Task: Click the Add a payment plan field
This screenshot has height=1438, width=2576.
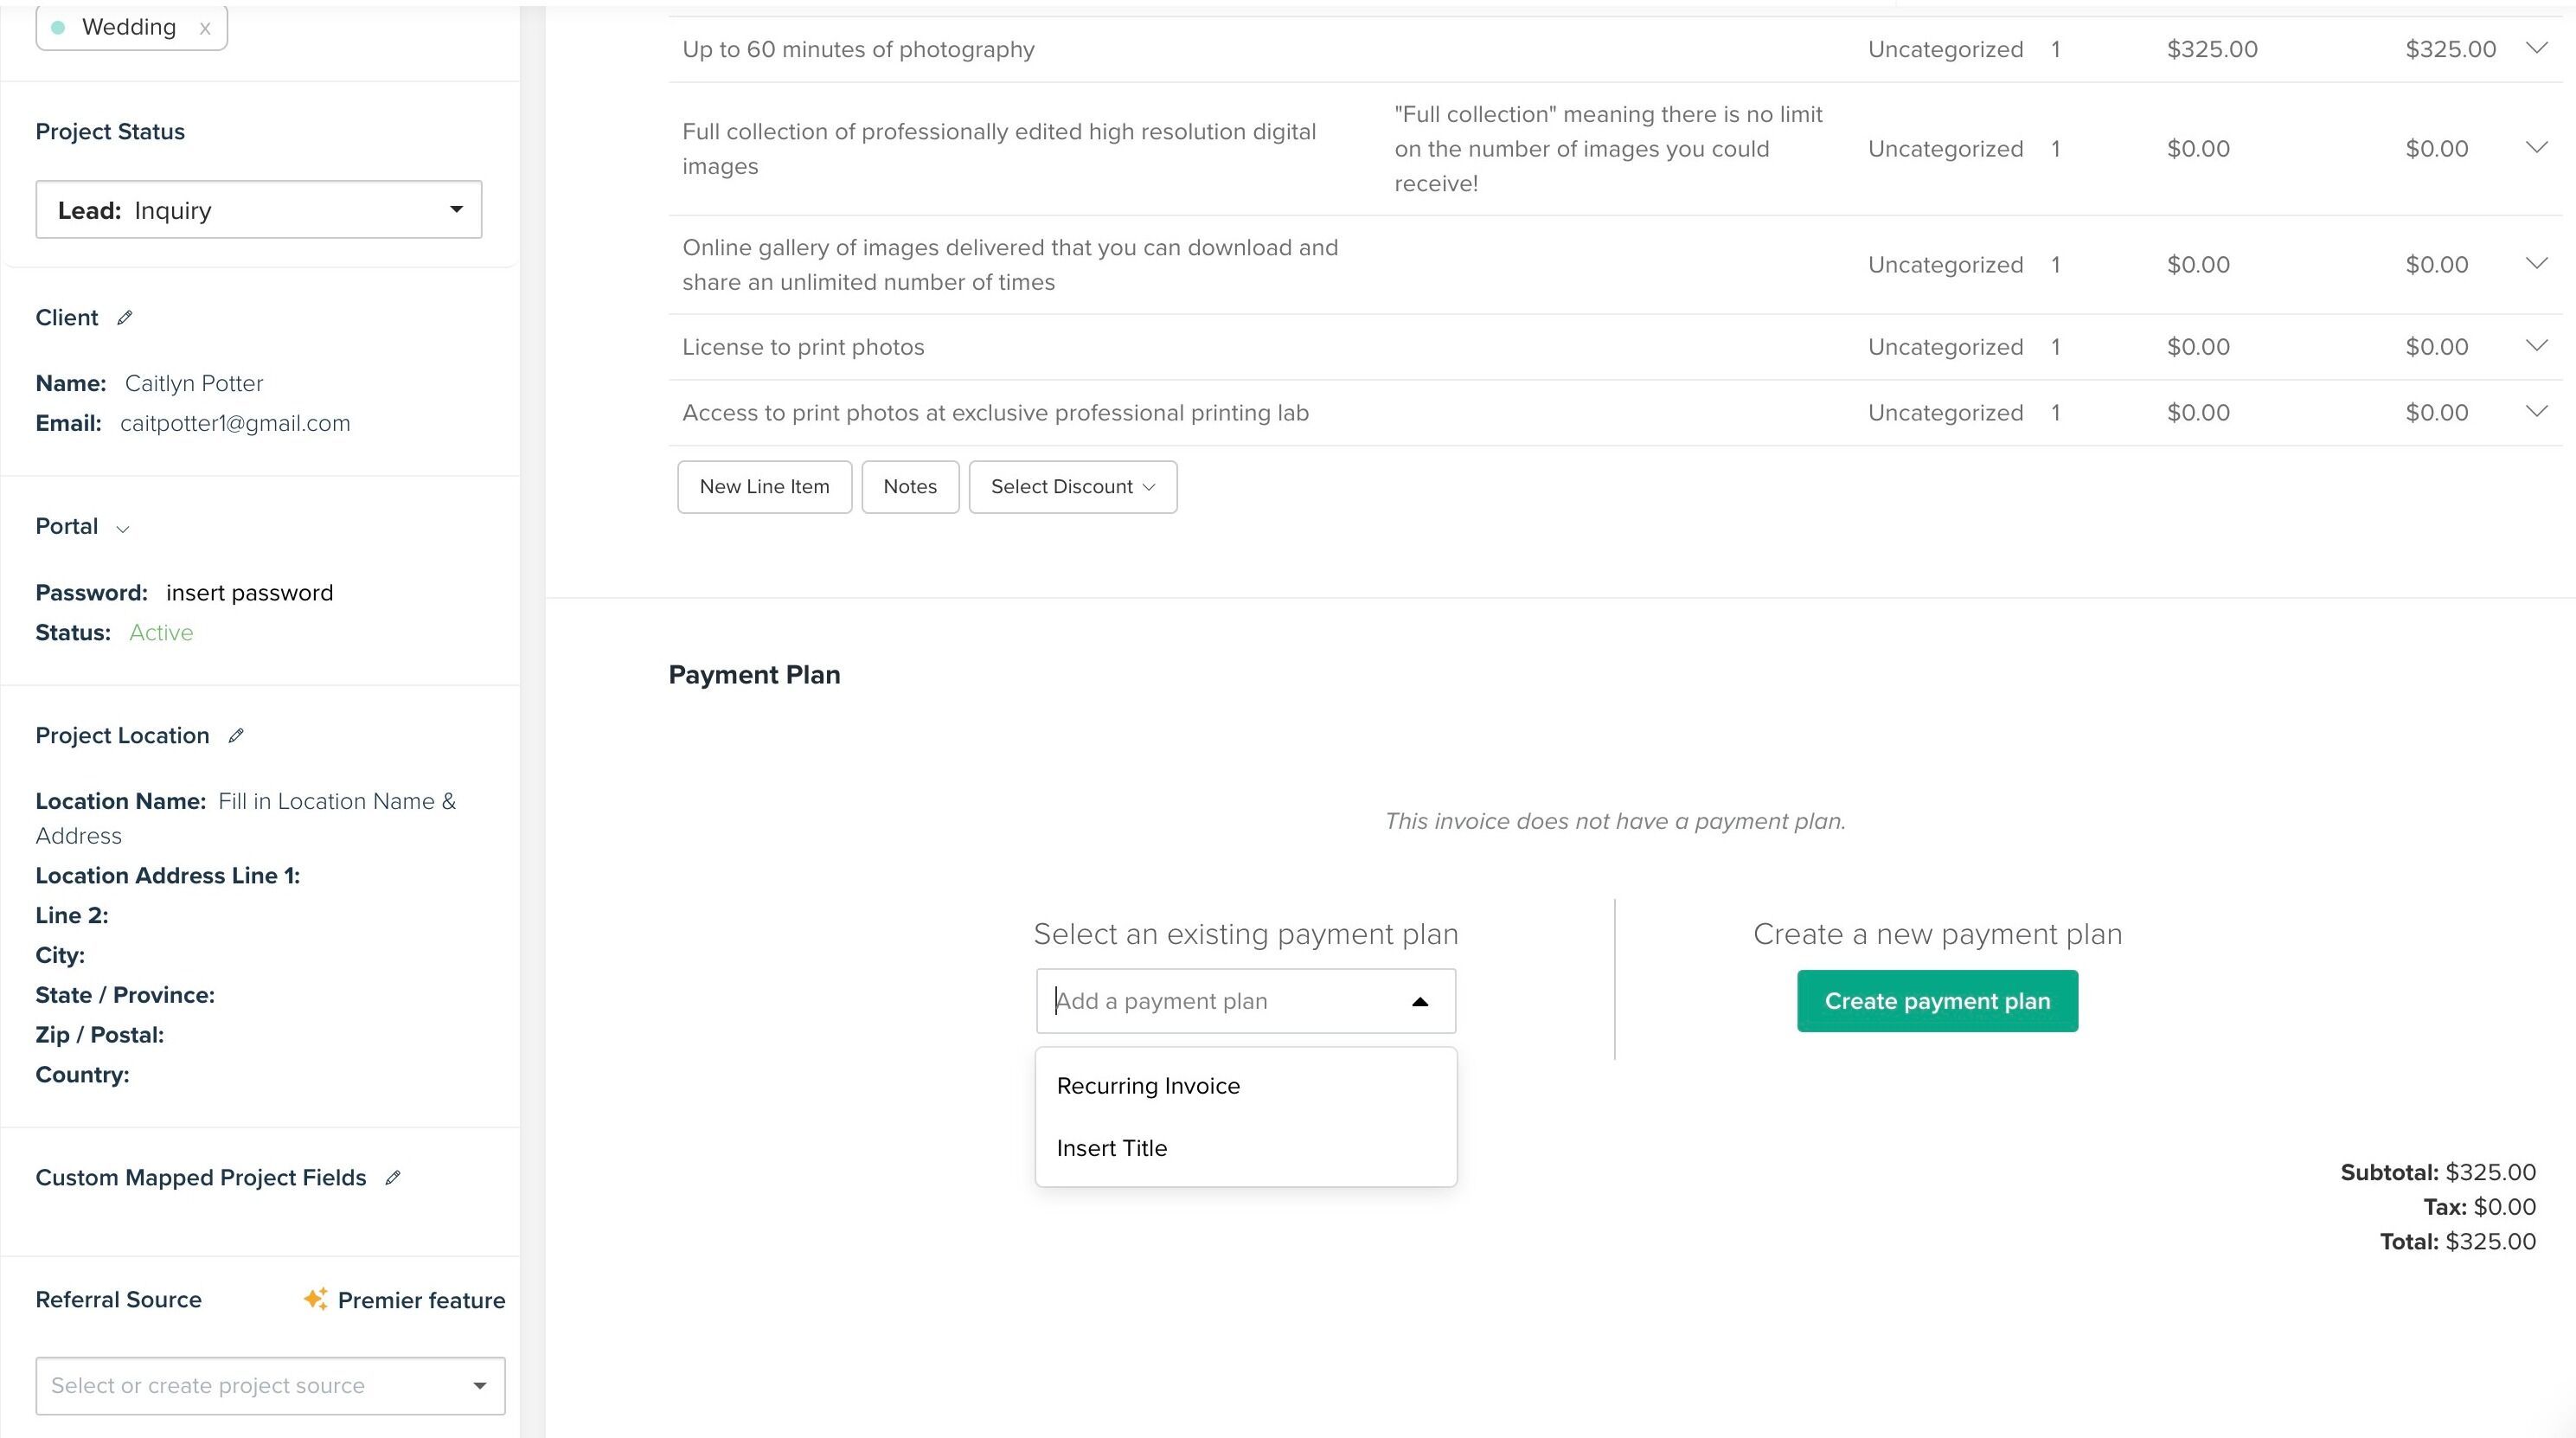Action: [1246, 1001]
